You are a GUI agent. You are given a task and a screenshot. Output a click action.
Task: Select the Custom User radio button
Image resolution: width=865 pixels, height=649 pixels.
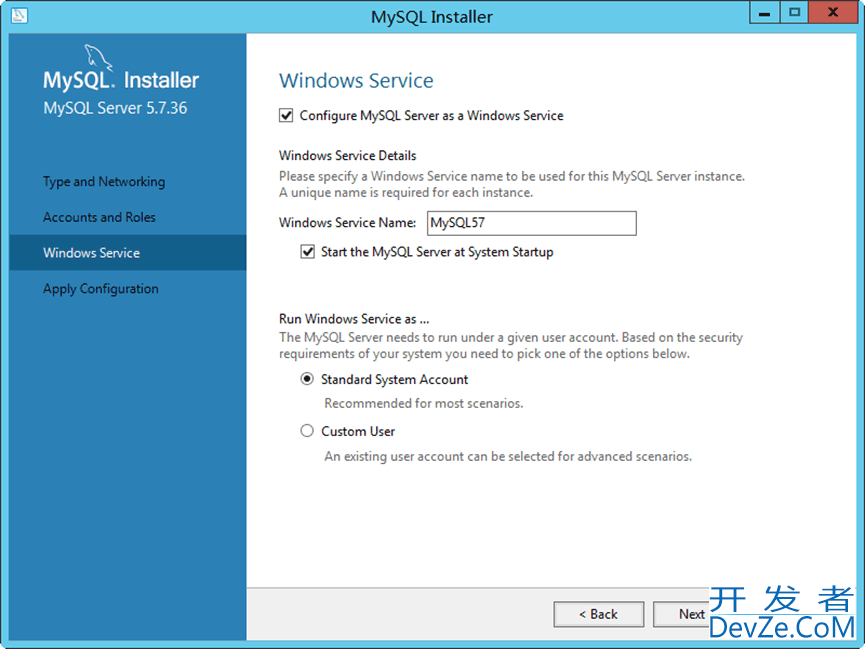(307, 431)
